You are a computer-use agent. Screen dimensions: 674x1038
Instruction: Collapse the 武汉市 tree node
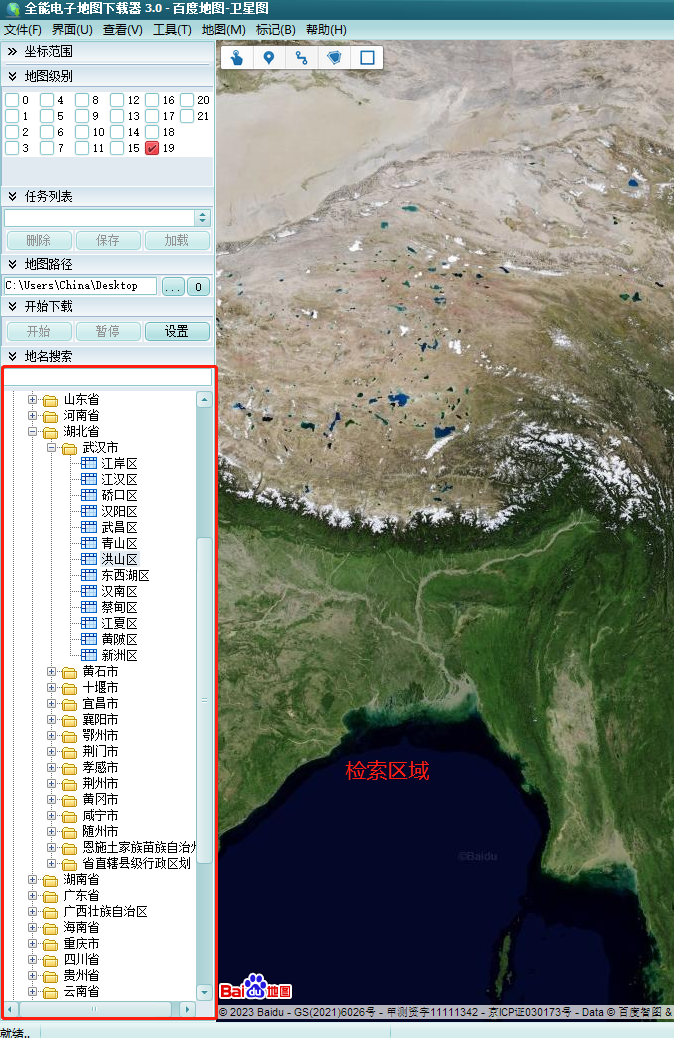pos(52,448)
